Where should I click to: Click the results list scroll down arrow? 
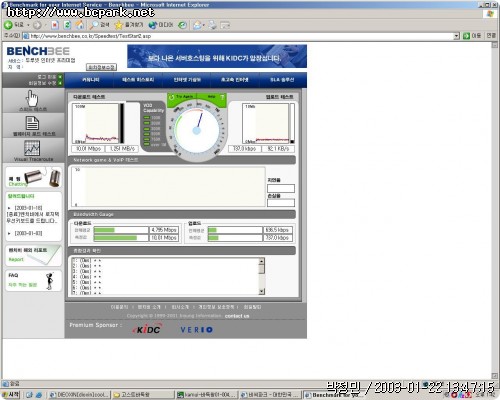(x=262, y=291)
